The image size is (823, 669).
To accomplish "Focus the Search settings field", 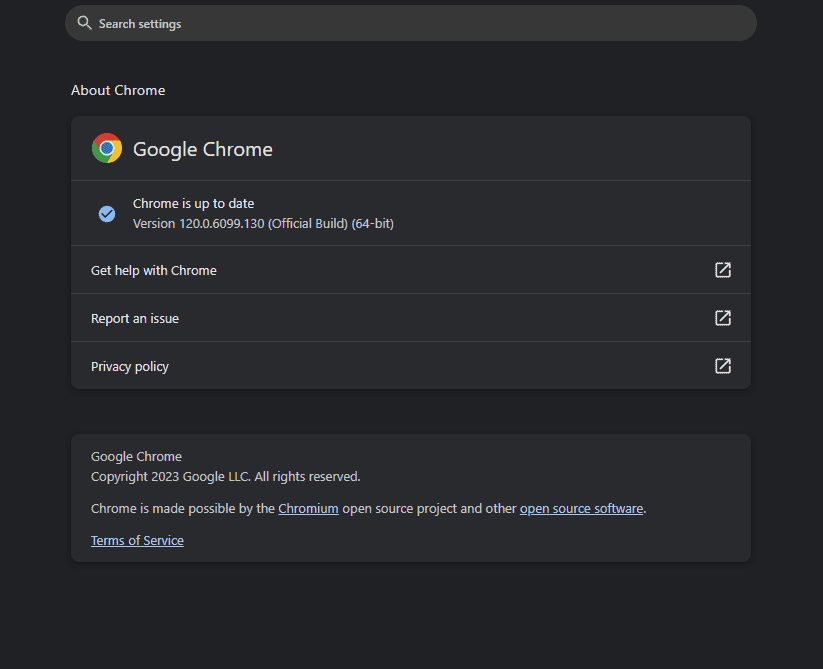I will 410,23.
